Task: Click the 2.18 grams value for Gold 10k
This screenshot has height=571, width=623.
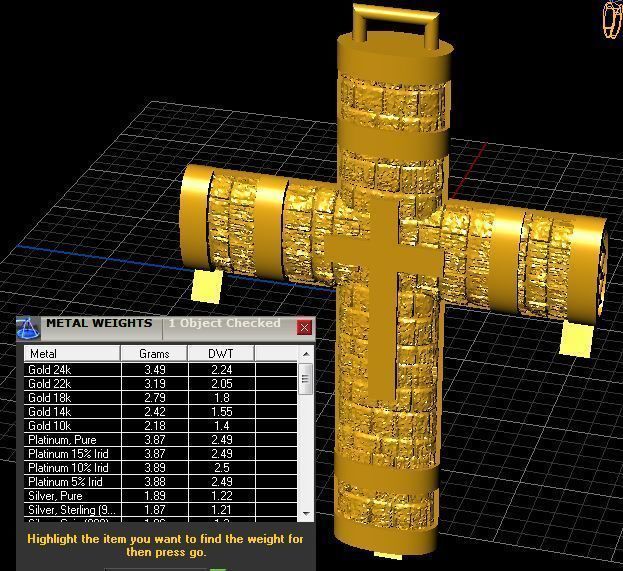Action: click(x=155, y=426)
